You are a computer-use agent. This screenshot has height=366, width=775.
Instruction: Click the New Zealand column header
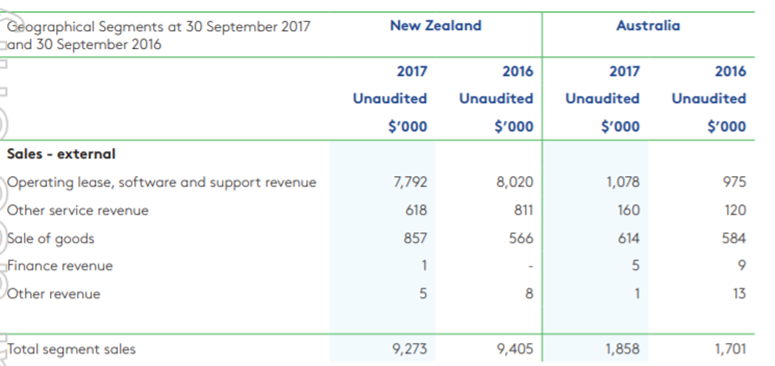tap(435, 26)
